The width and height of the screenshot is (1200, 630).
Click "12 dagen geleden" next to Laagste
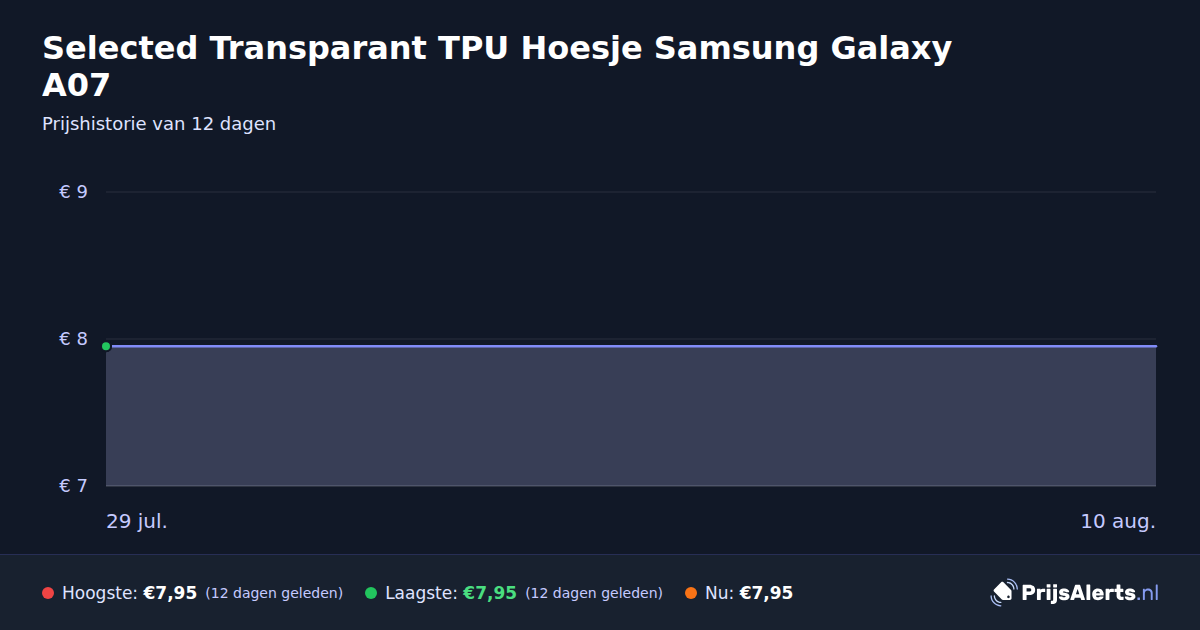[x=594, y=593]
